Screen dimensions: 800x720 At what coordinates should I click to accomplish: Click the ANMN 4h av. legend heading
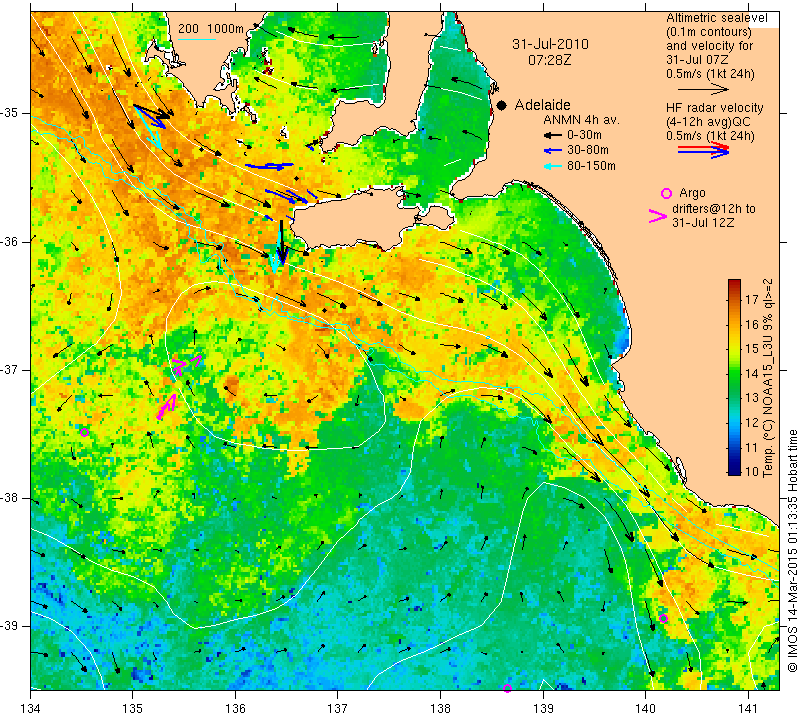click(581, 120)
